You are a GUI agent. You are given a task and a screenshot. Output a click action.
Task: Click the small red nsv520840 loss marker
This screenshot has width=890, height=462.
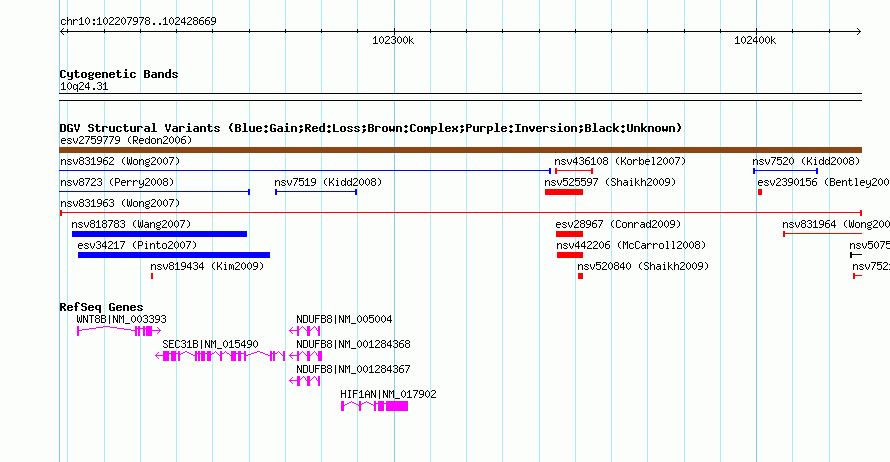point(581,276)
